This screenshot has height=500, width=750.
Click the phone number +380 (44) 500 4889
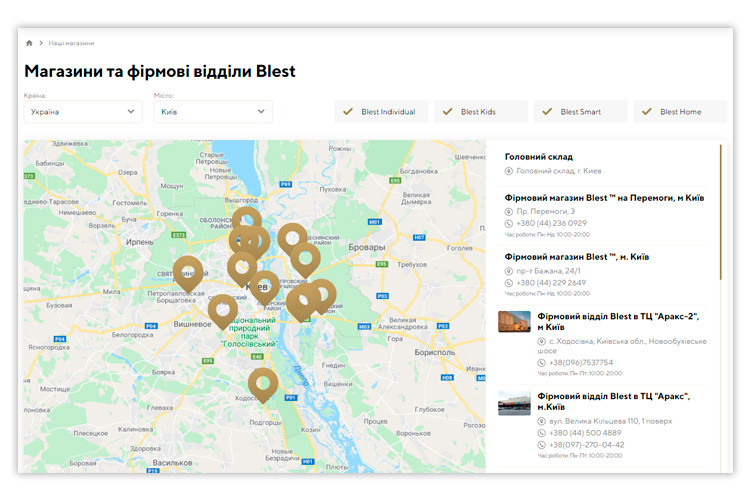coord(585,433)
